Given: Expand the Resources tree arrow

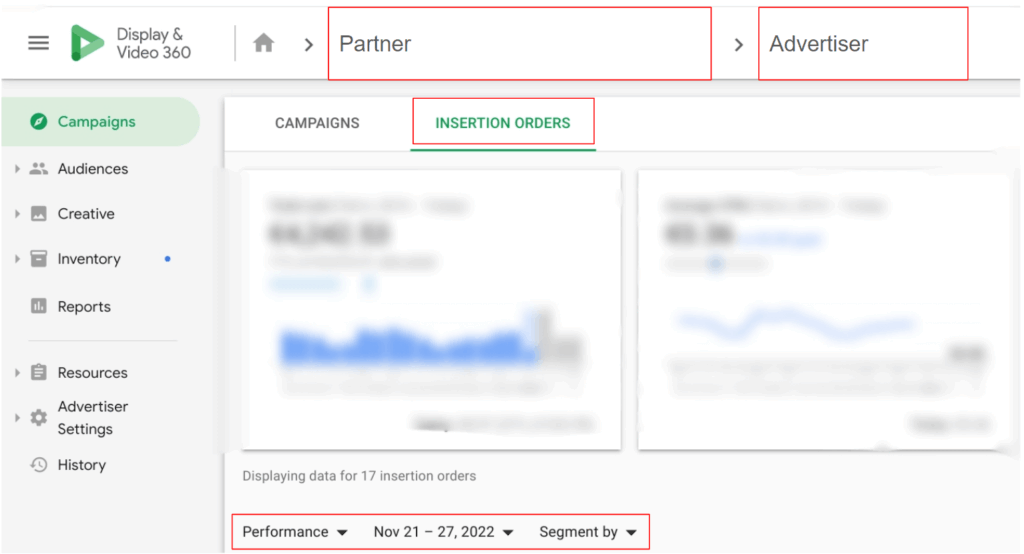Looking at the screenshot, I should click(x=17, y=372).
